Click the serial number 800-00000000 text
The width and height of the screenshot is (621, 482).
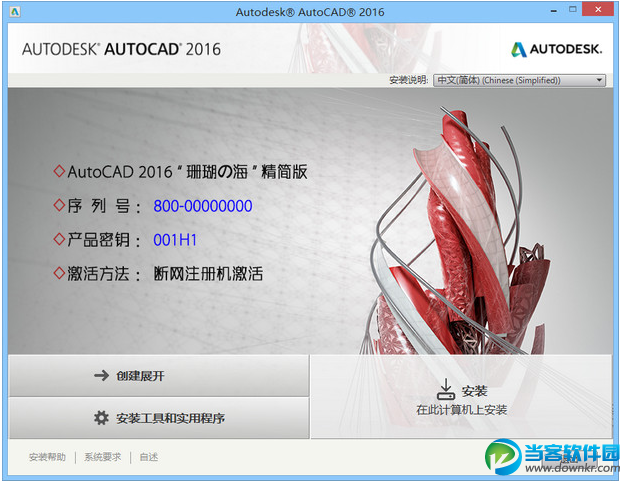click(x=203, y=206)
